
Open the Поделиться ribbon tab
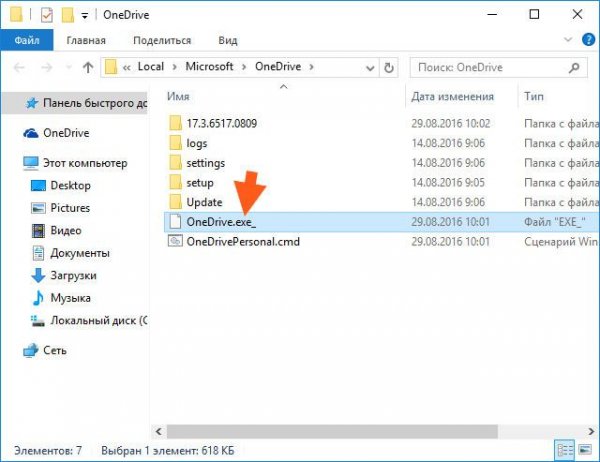pos(162,40)
